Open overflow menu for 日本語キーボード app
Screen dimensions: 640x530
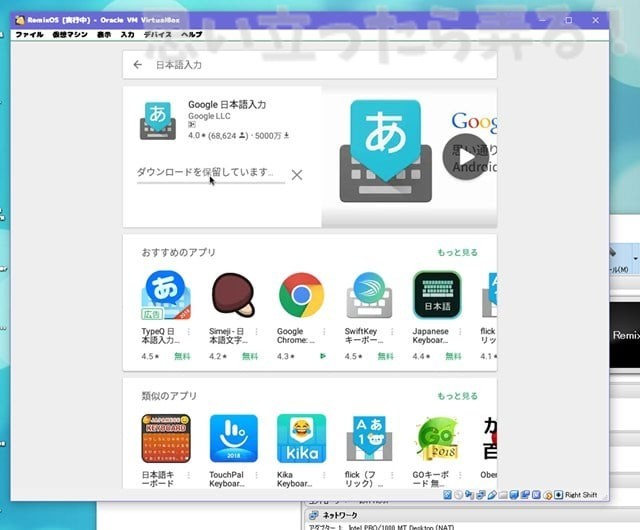click(x=189, y=475)
